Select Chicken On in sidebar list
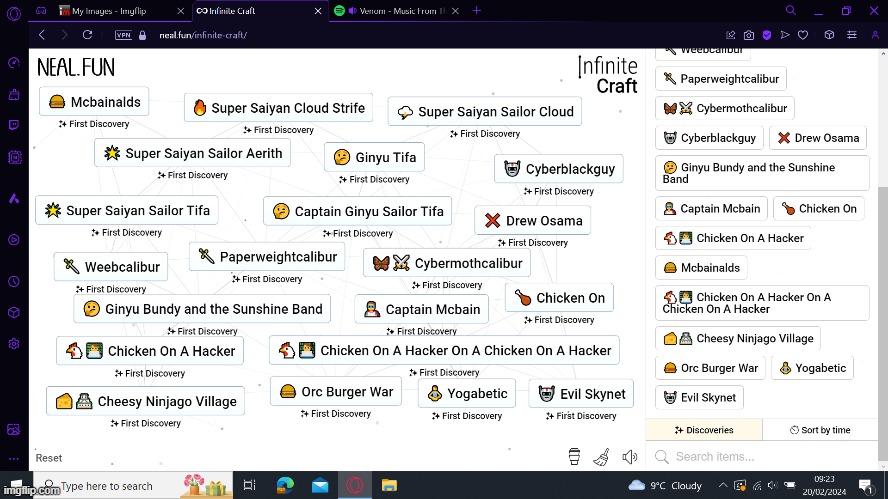The width and height of the screenshot is (888, 499). [819, 208]
